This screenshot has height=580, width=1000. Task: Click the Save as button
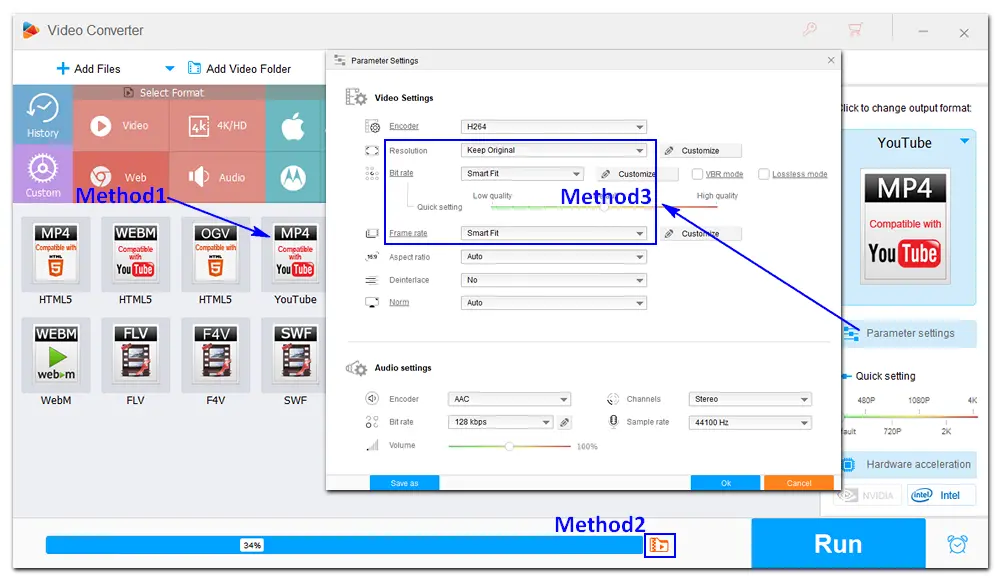pos(404,483)
